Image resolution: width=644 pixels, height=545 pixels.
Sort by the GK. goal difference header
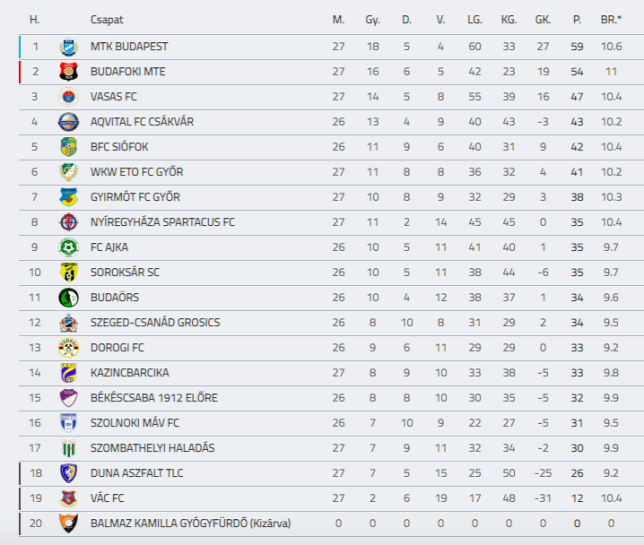(543, 19)
